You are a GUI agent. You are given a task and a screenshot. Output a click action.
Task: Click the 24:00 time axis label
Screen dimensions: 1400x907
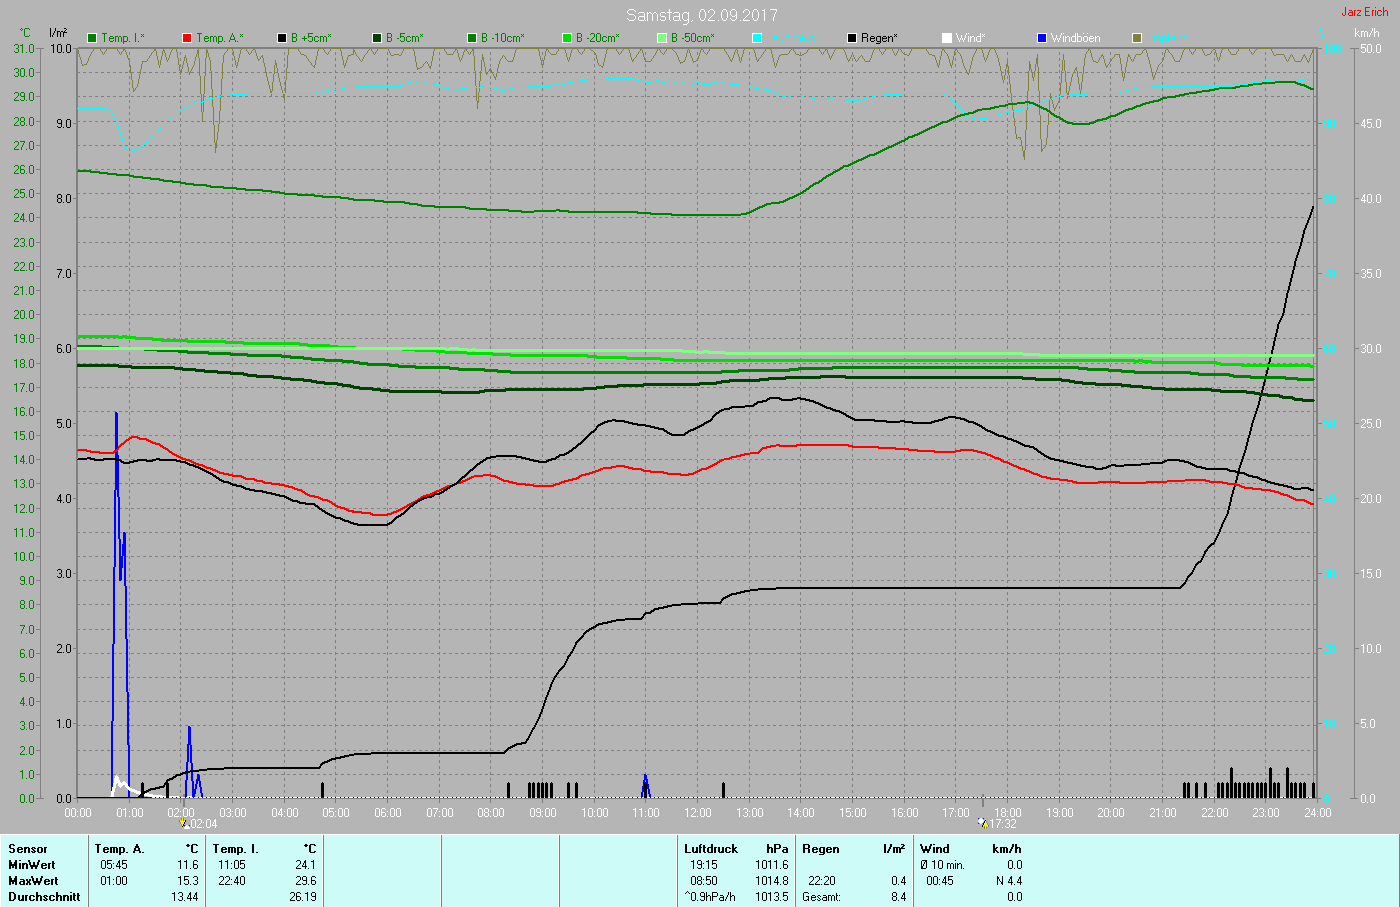[x=1317, y=813]
